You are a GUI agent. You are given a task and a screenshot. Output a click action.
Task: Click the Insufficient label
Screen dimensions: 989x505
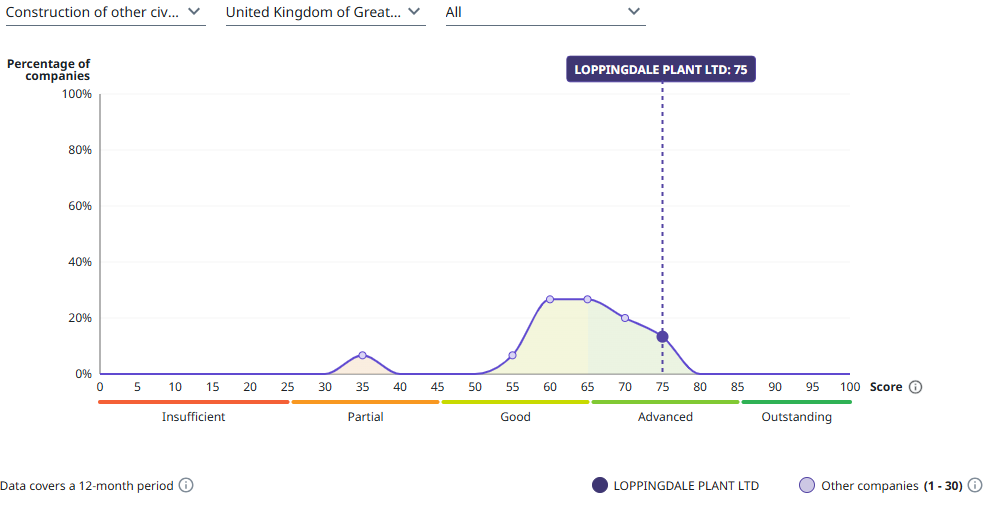coord(194,417)
